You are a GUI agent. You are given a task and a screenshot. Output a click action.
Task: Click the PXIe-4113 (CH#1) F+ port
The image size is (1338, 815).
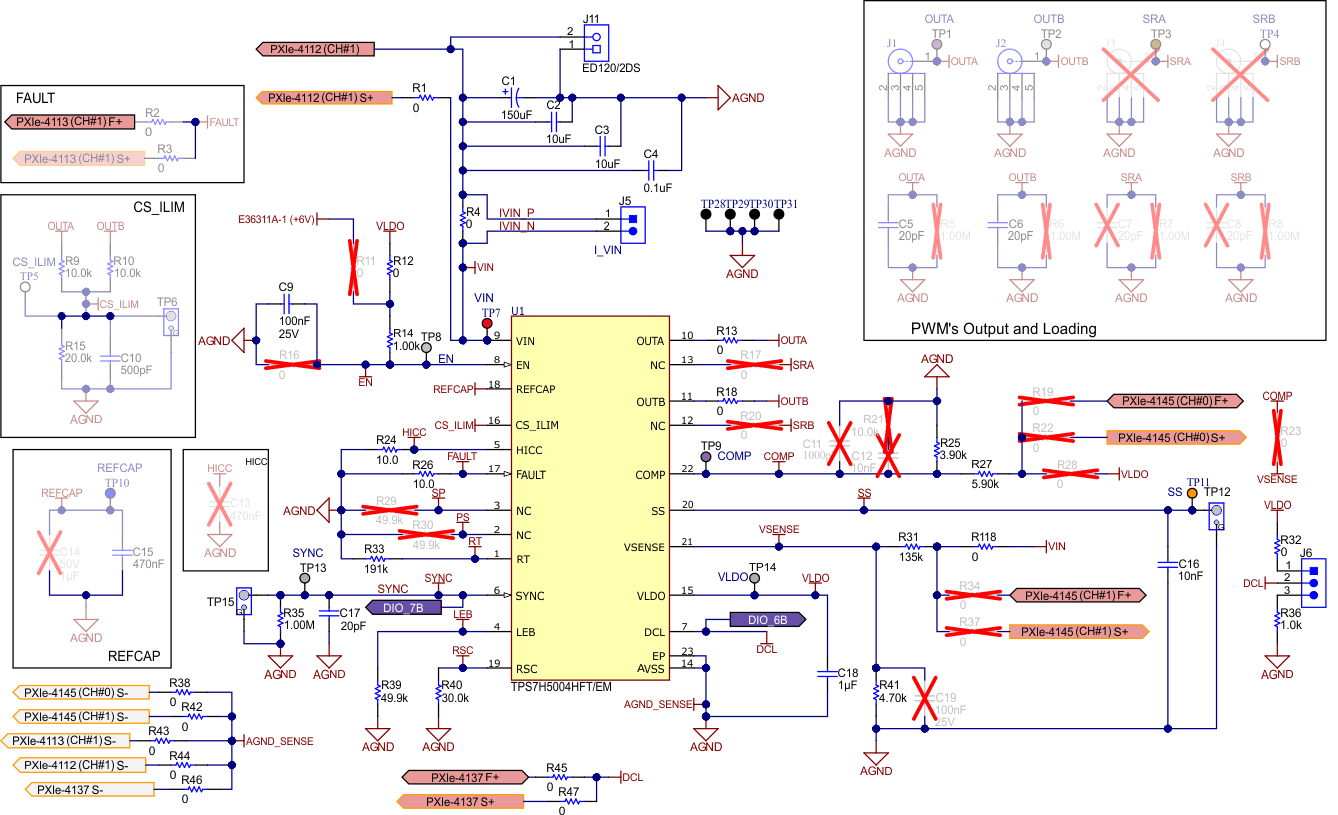(x=70, y=122)
